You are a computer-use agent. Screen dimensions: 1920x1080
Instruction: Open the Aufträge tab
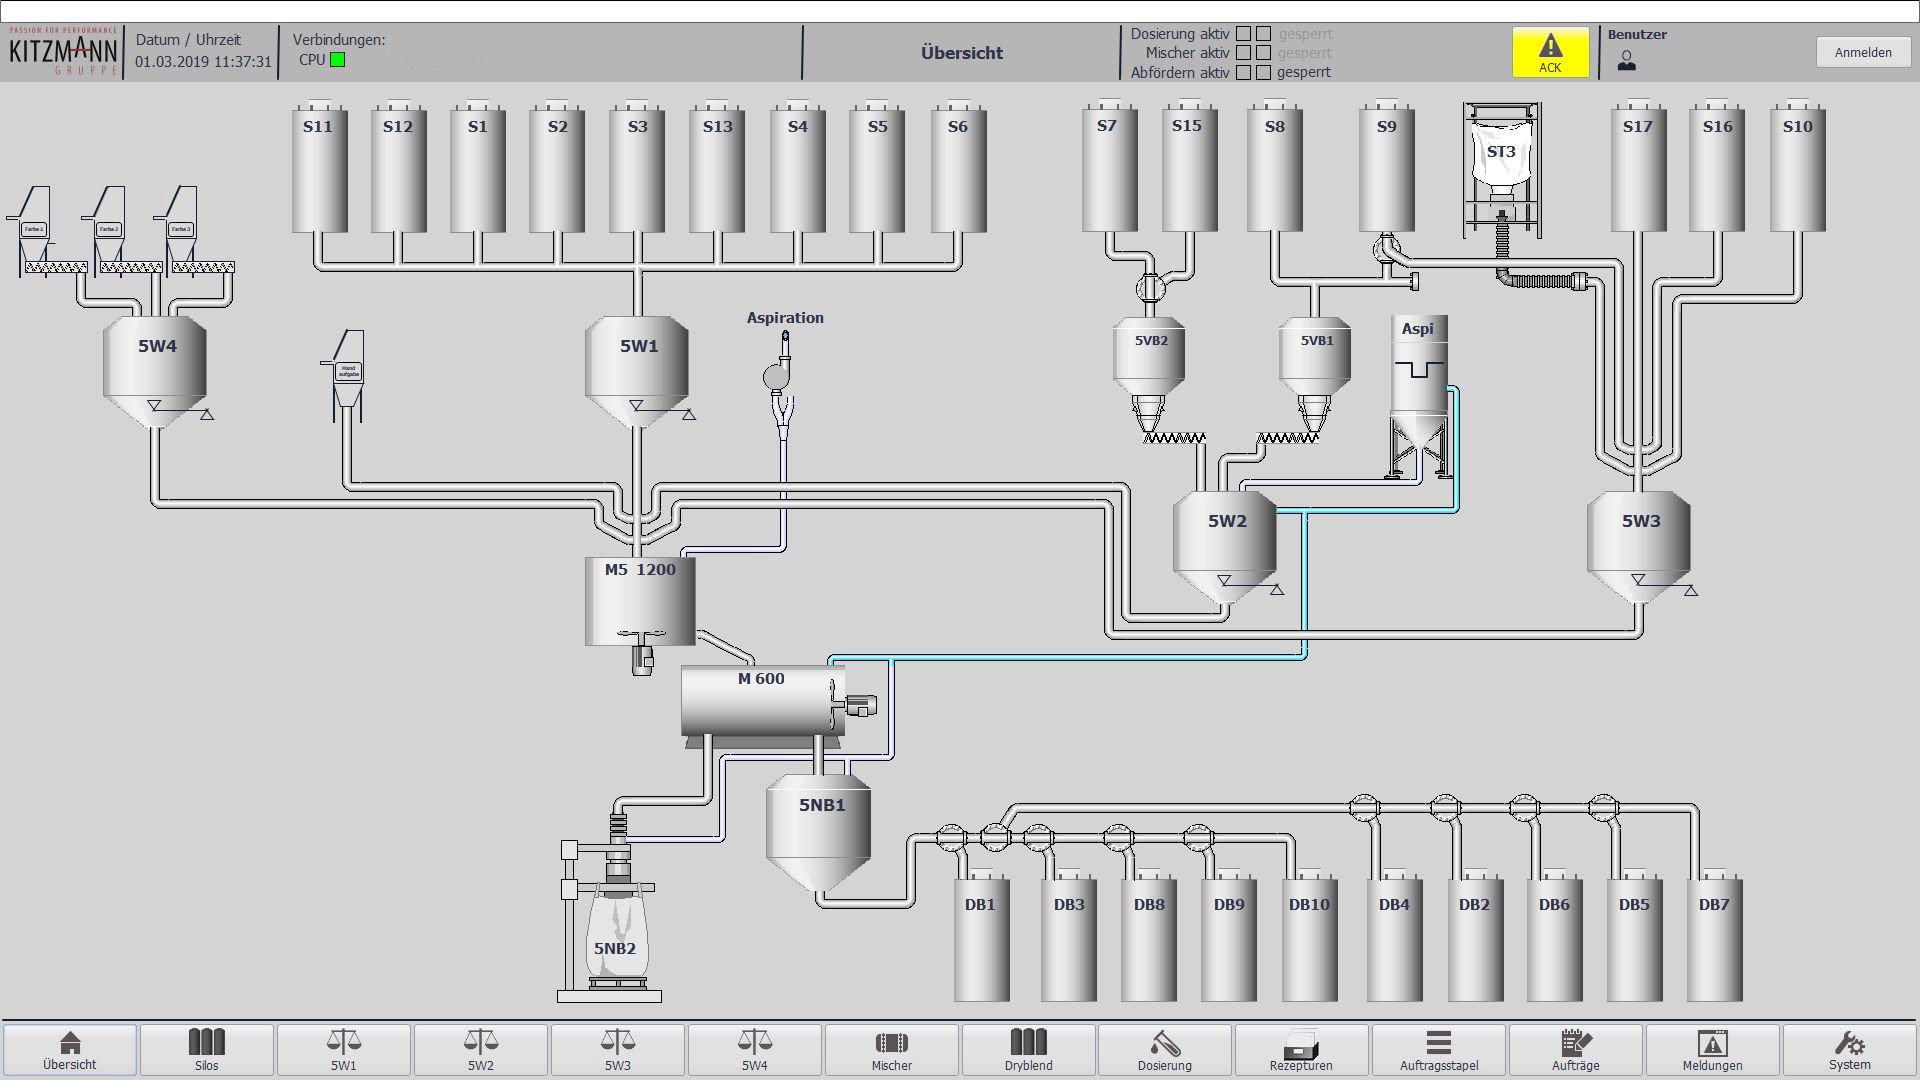click(x=1576, y=1050)
